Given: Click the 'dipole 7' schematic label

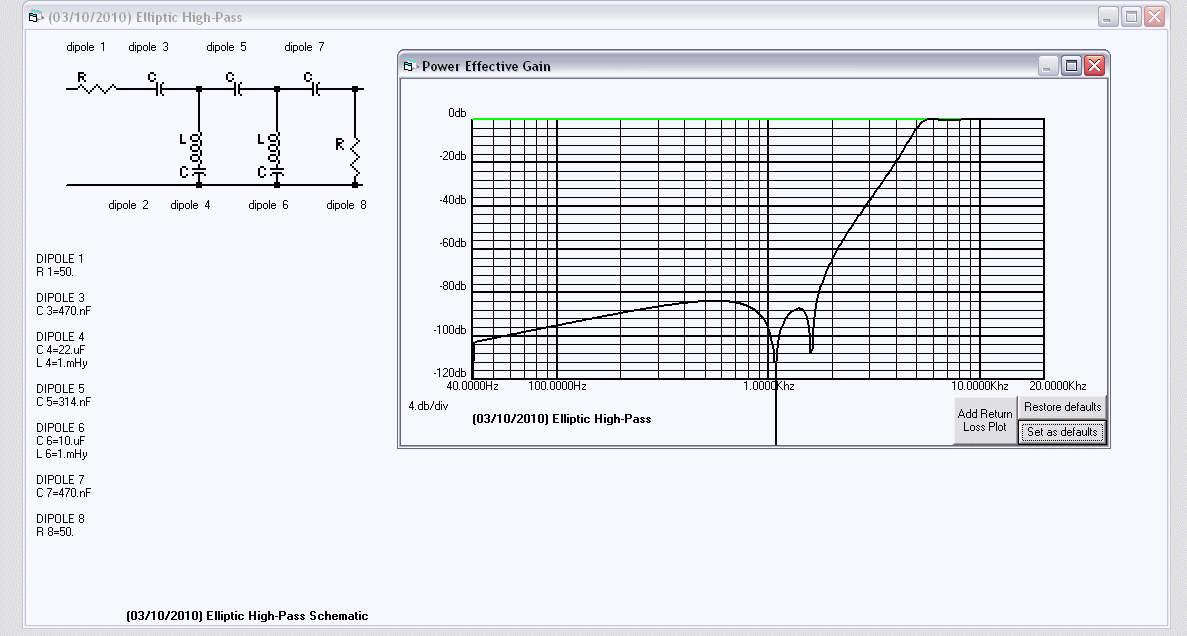Looking at the screenshot, I should click(304, 47).
